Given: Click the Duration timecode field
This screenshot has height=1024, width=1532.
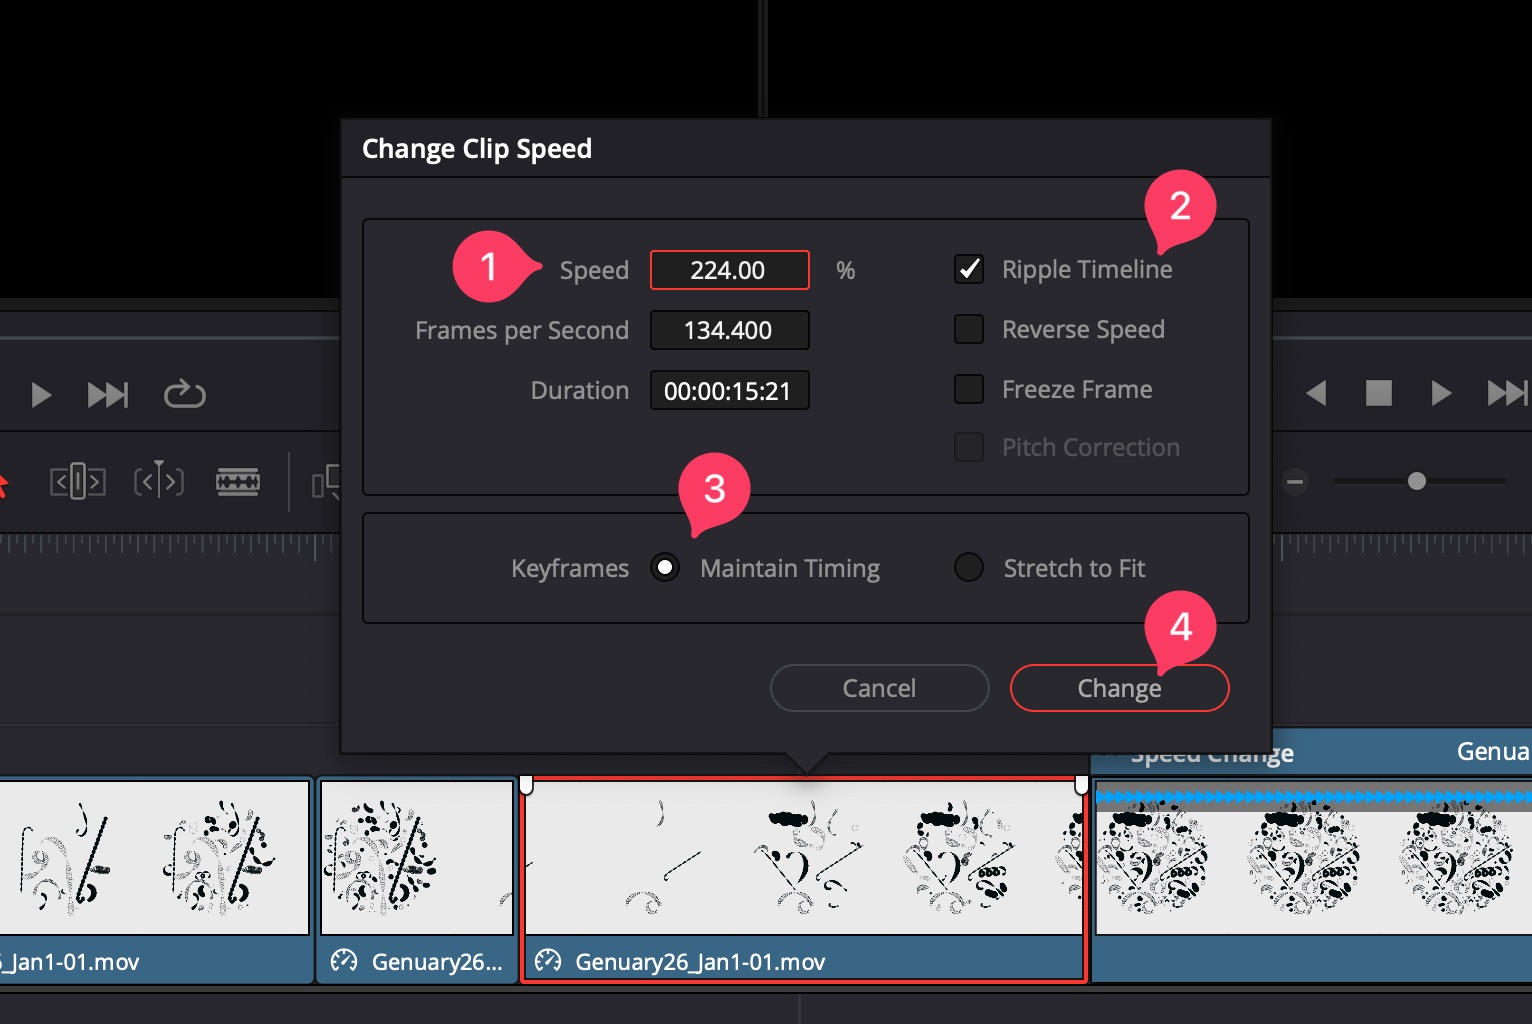Looking at the screenshot, I should click(x=729, y=390).
